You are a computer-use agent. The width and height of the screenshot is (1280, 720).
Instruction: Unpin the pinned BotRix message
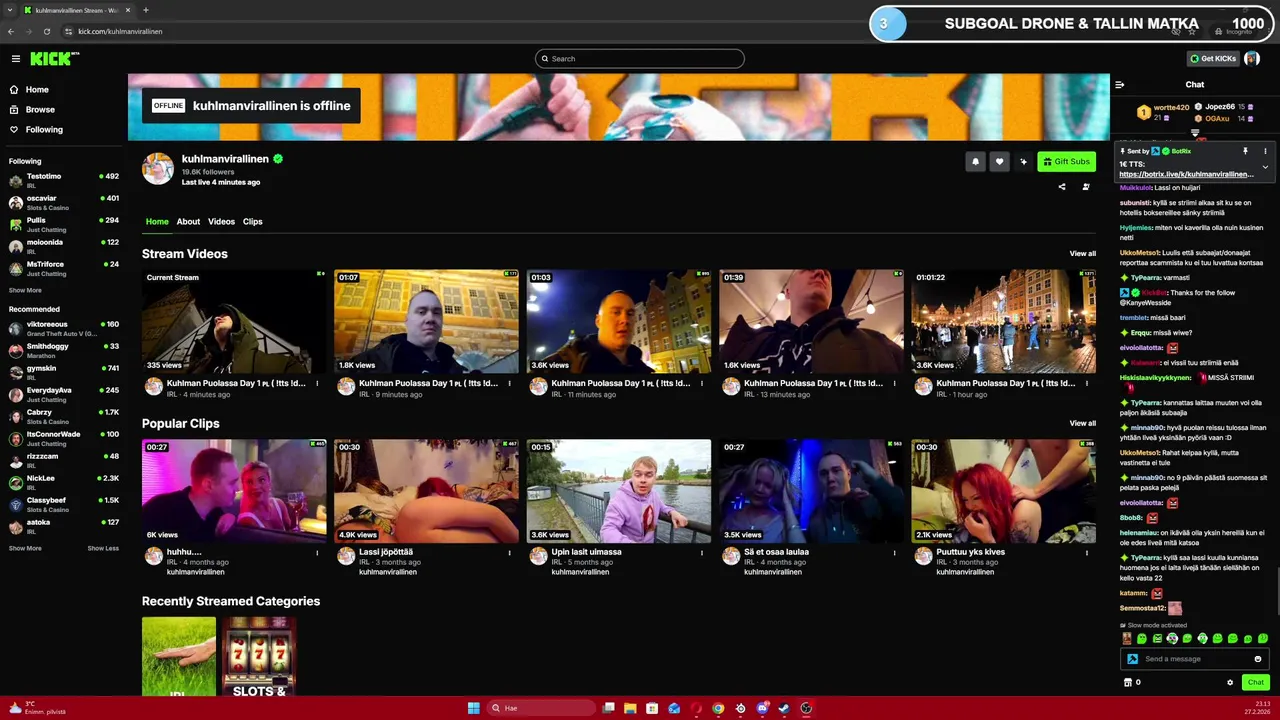[1245, 151]
